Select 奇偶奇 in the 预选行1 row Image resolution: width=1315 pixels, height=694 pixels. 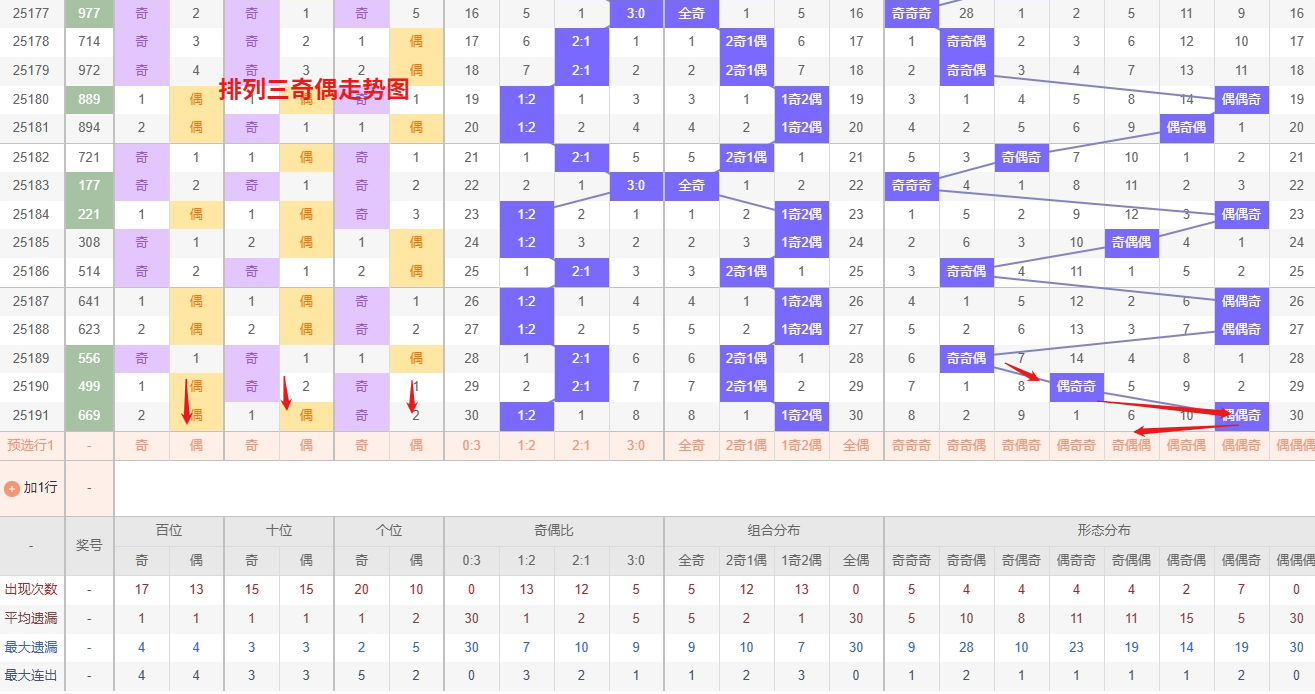pyautogui.click(x=1021, y=446)
